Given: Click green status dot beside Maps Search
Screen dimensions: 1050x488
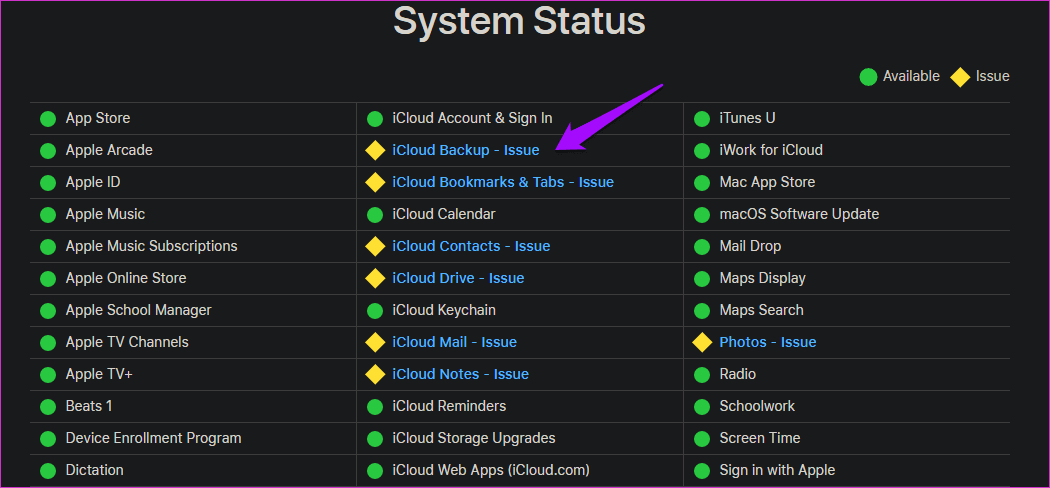Looking at the screenshot, I should [702, 311].
